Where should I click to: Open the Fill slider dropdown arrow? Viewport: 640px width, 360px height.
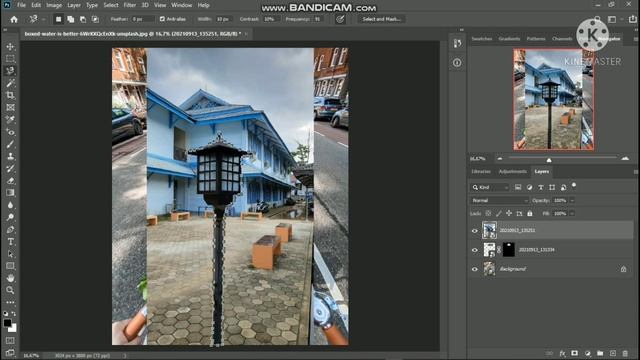click(572, 213)
